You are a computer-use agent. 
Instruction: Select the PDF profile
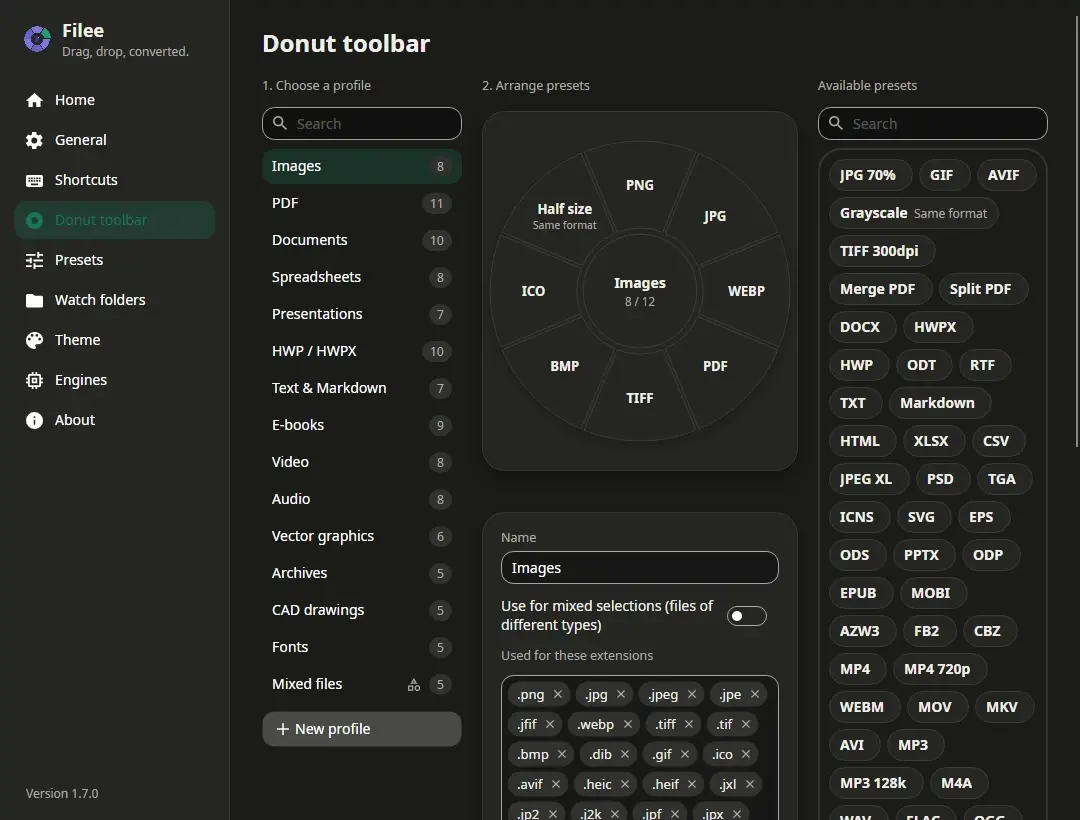tap(362, 204)
